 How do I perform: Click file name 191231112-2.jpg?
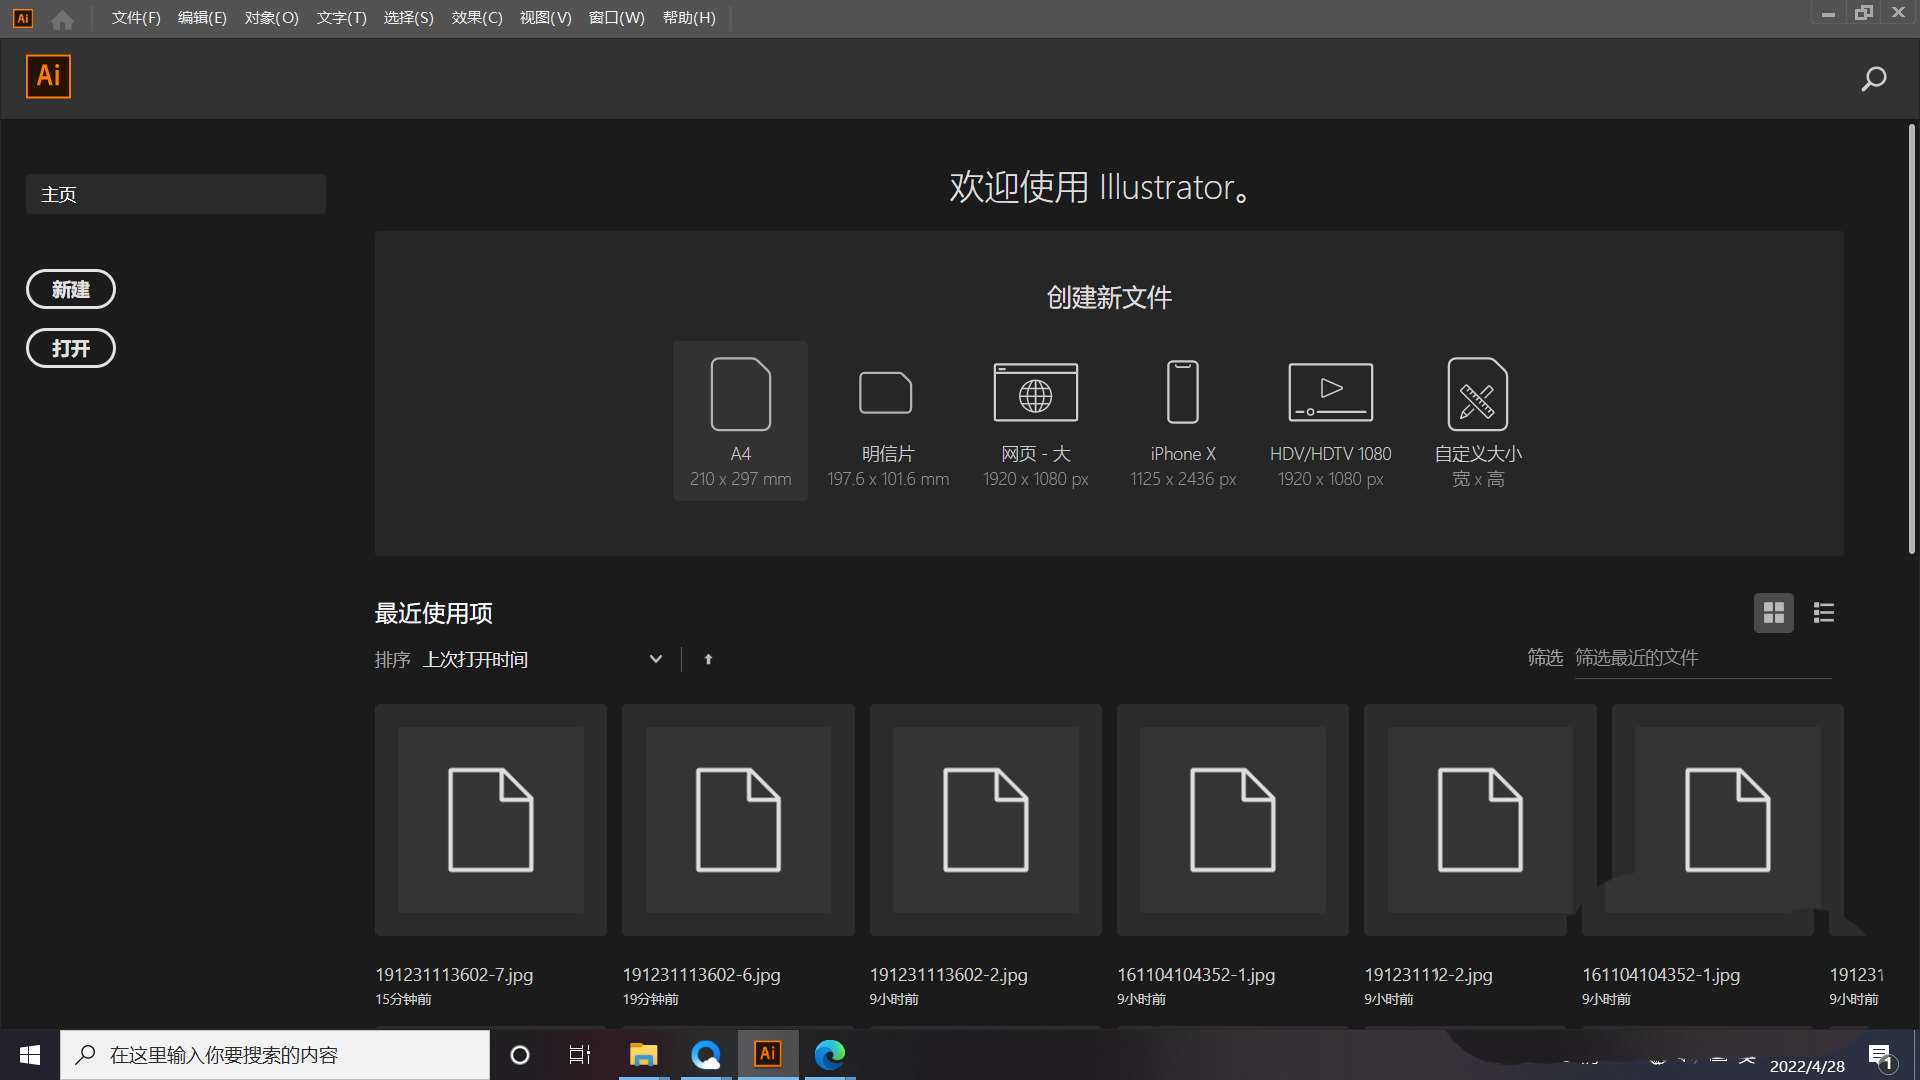pos(1428,974)
